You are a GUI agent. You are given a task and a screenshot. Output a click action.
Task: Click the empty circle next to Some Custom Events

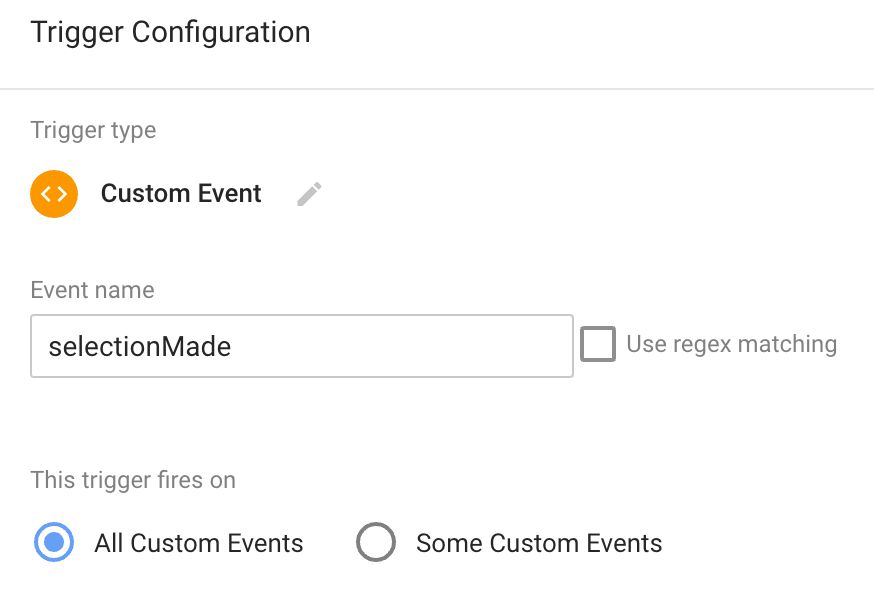(376, 542)
